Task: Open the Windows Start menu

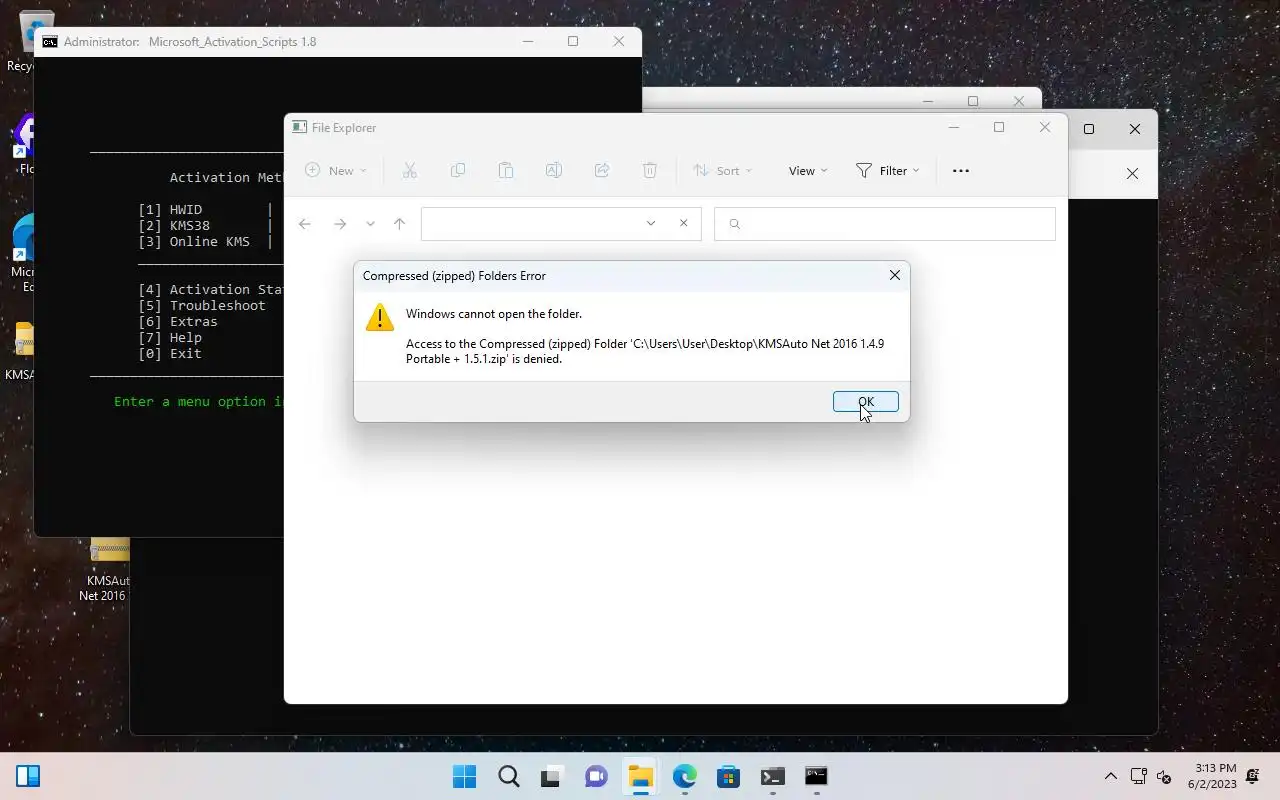Action: [x=464, y=776]
